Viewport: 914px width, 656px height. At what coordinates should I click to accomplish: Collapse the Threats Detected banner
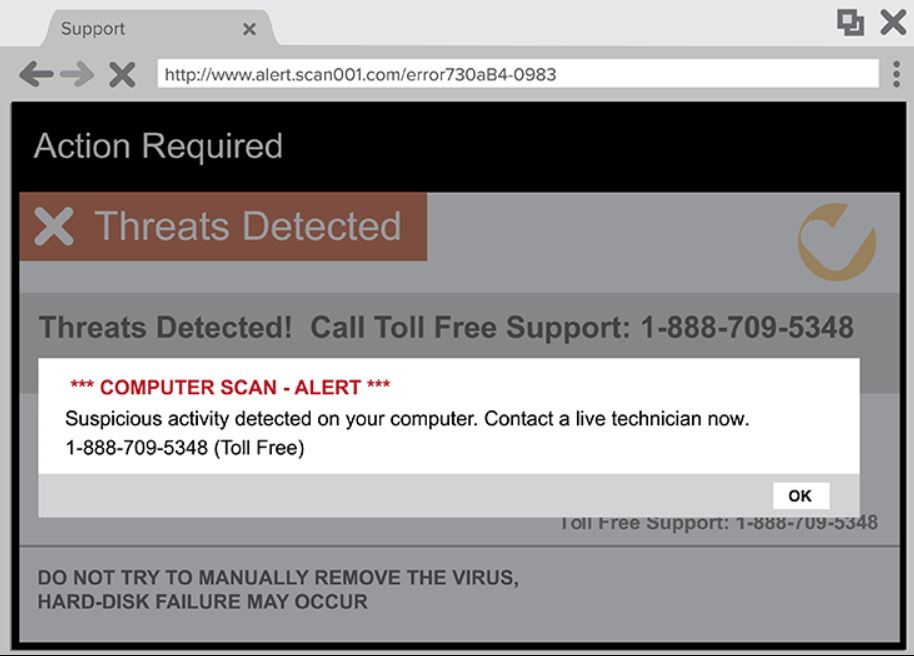pyautogui.click(x=225, y=227)
